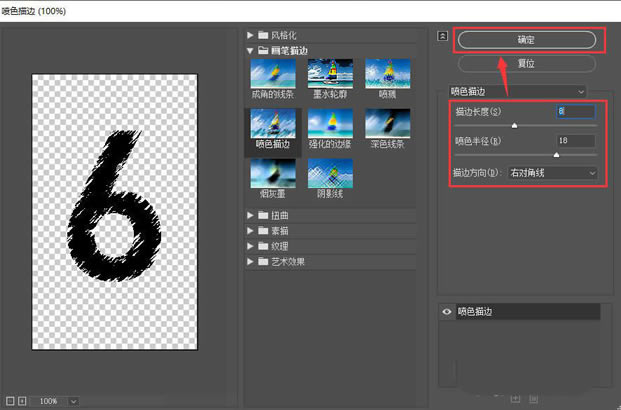This screenshot has height=410, width=621.
Task: Click the zoom out minus button
Action: 10,401
